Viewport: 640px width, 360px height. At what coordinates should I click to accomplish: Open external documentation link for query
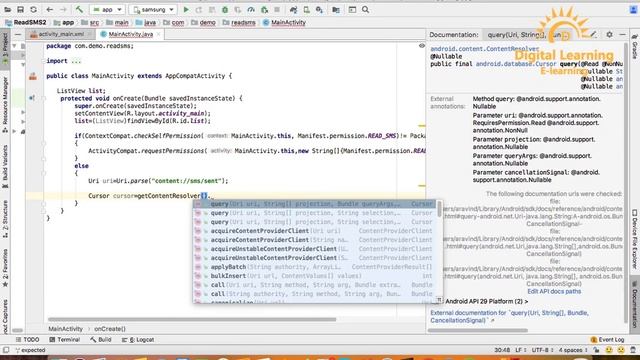pyautogui.click(x=510, y=317)
